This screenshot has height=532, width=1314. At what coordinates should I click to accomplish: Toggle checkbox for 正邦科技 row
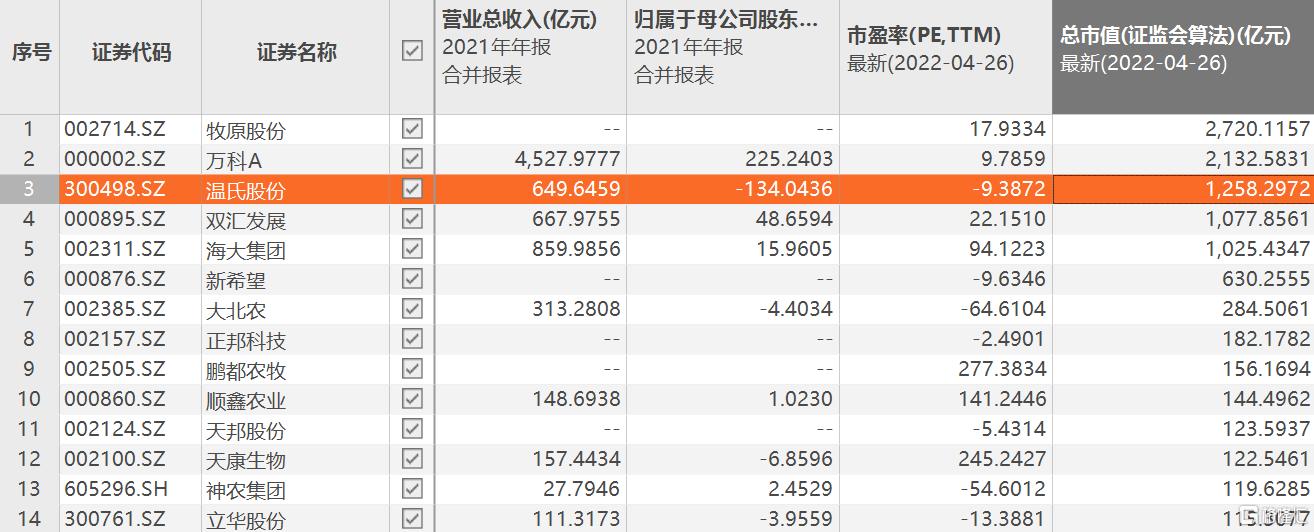(x=412, y=339)
